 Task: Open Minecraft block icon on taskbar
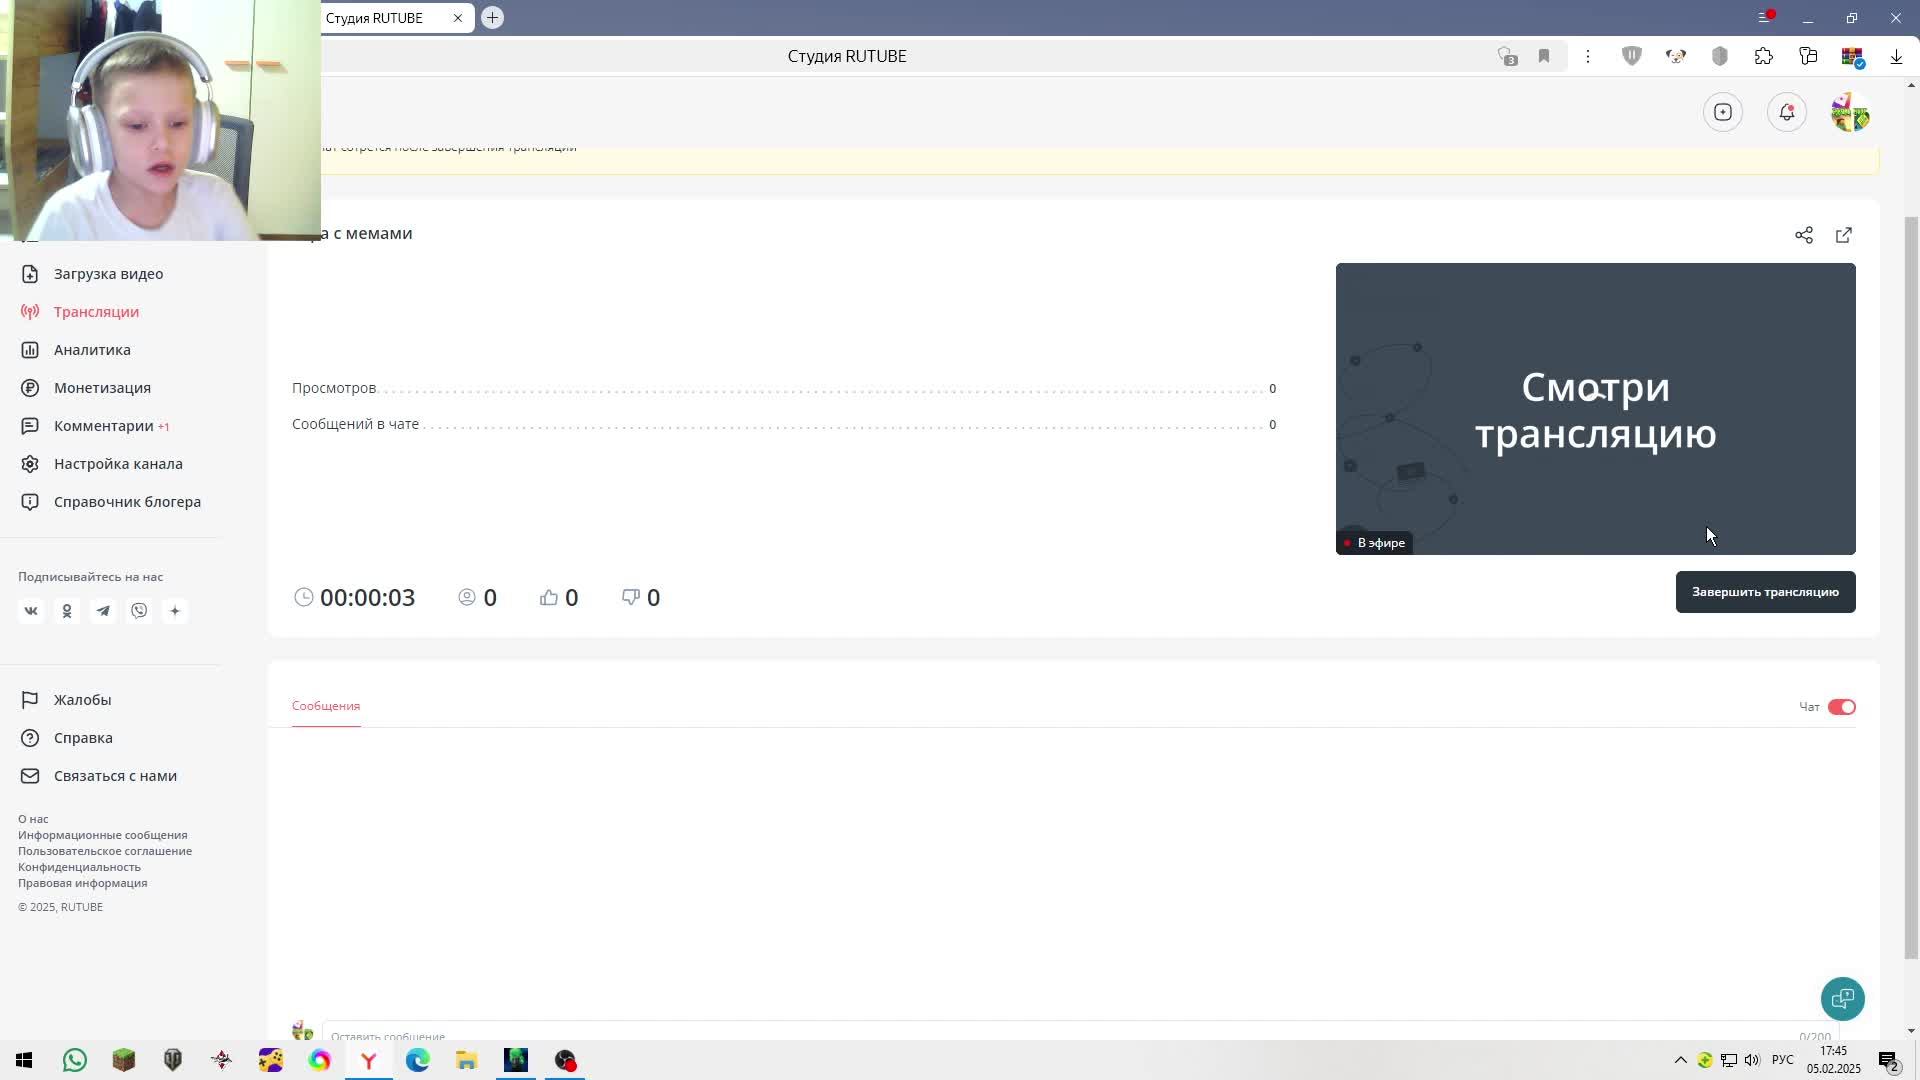[123, 1060]
